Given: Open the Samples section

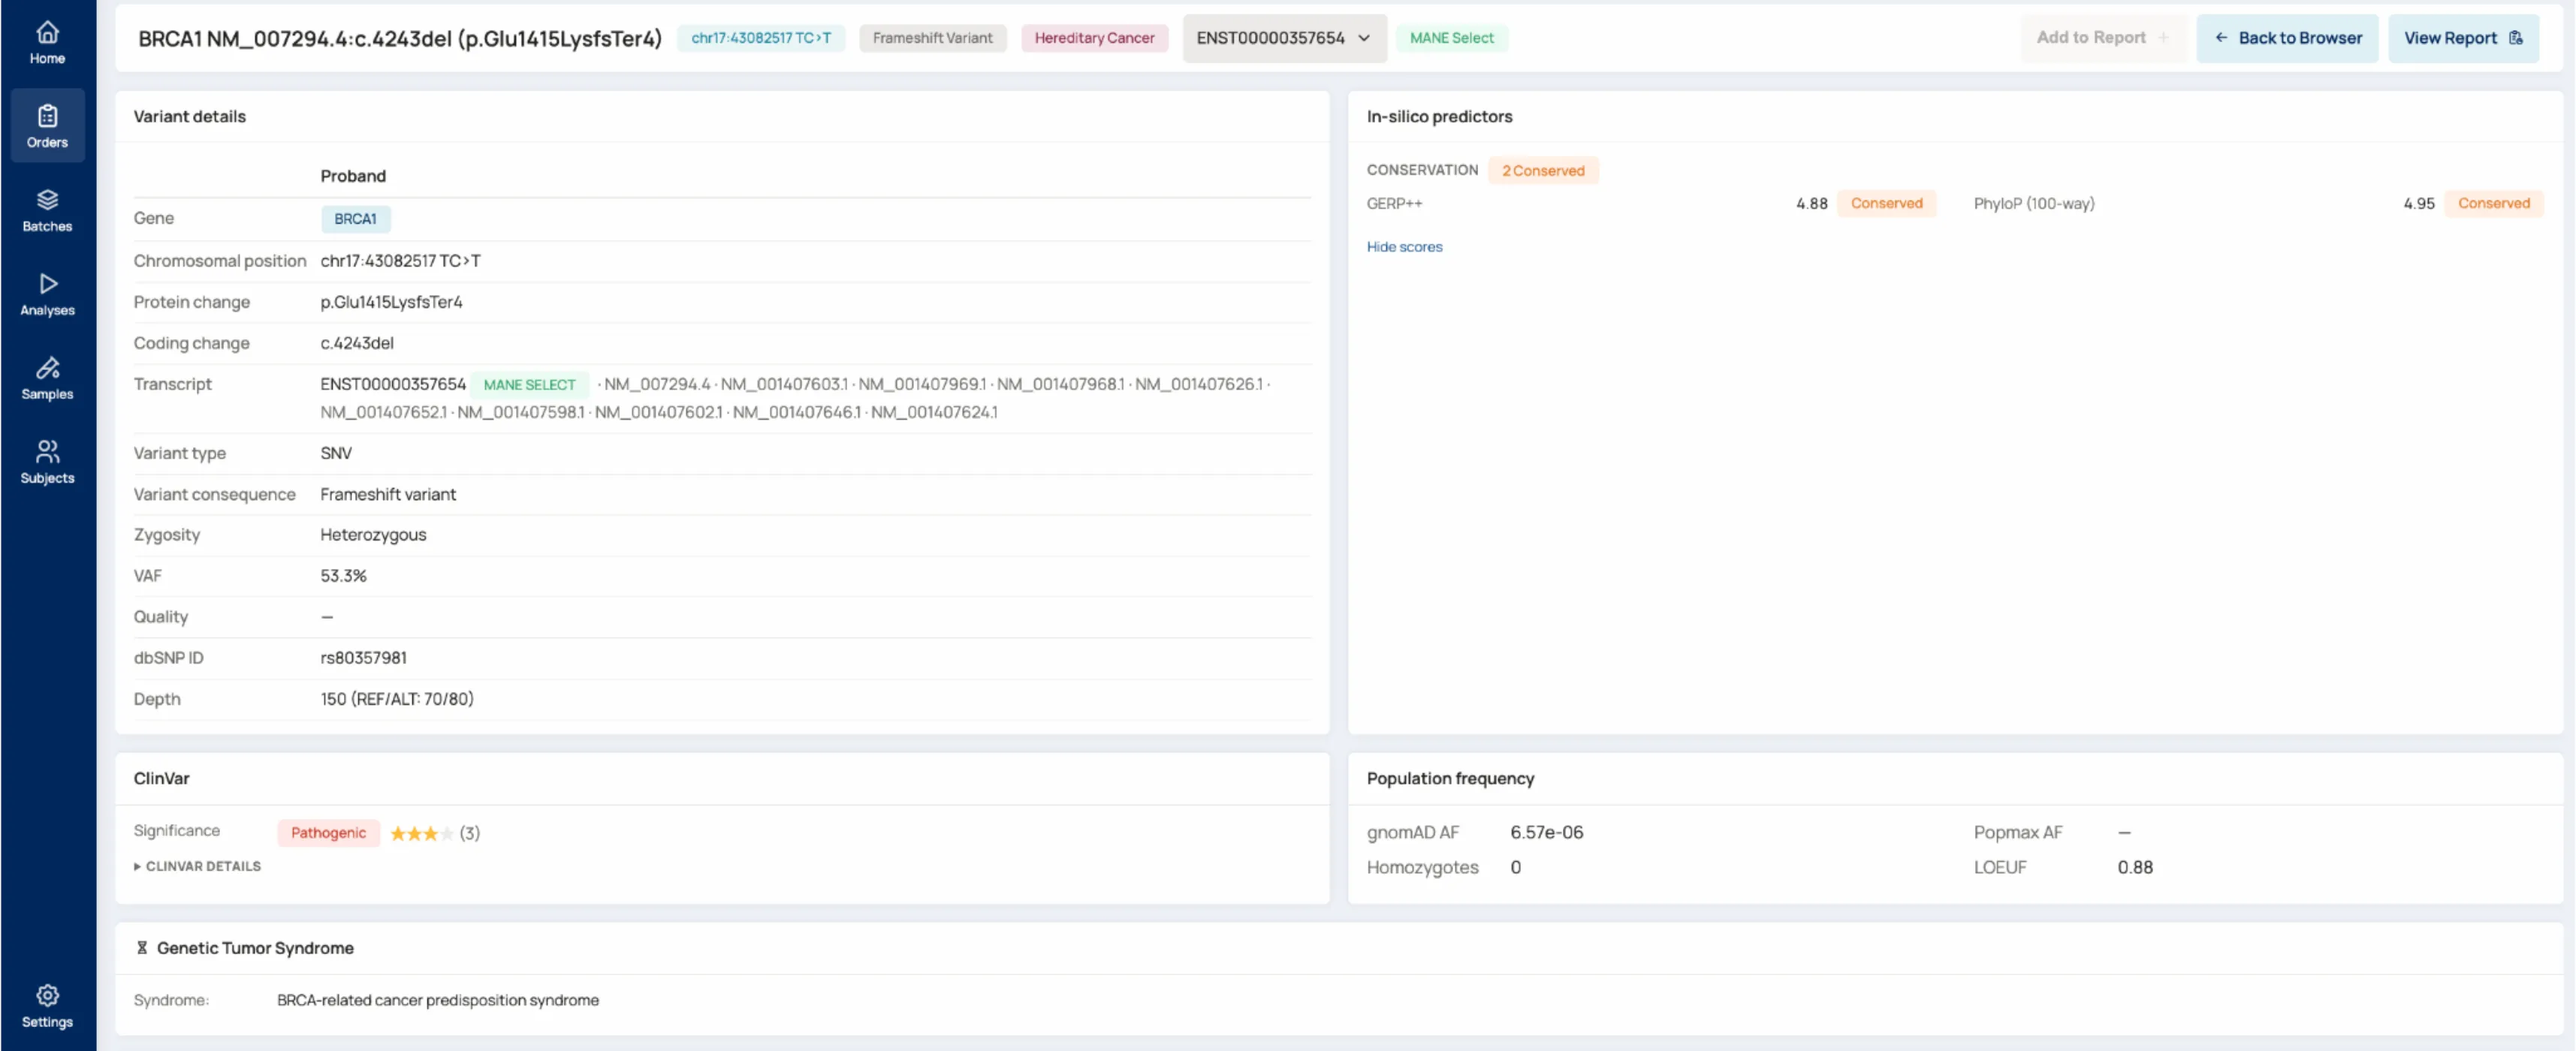Looking at the screenshot, I should [x=47, y=378].
